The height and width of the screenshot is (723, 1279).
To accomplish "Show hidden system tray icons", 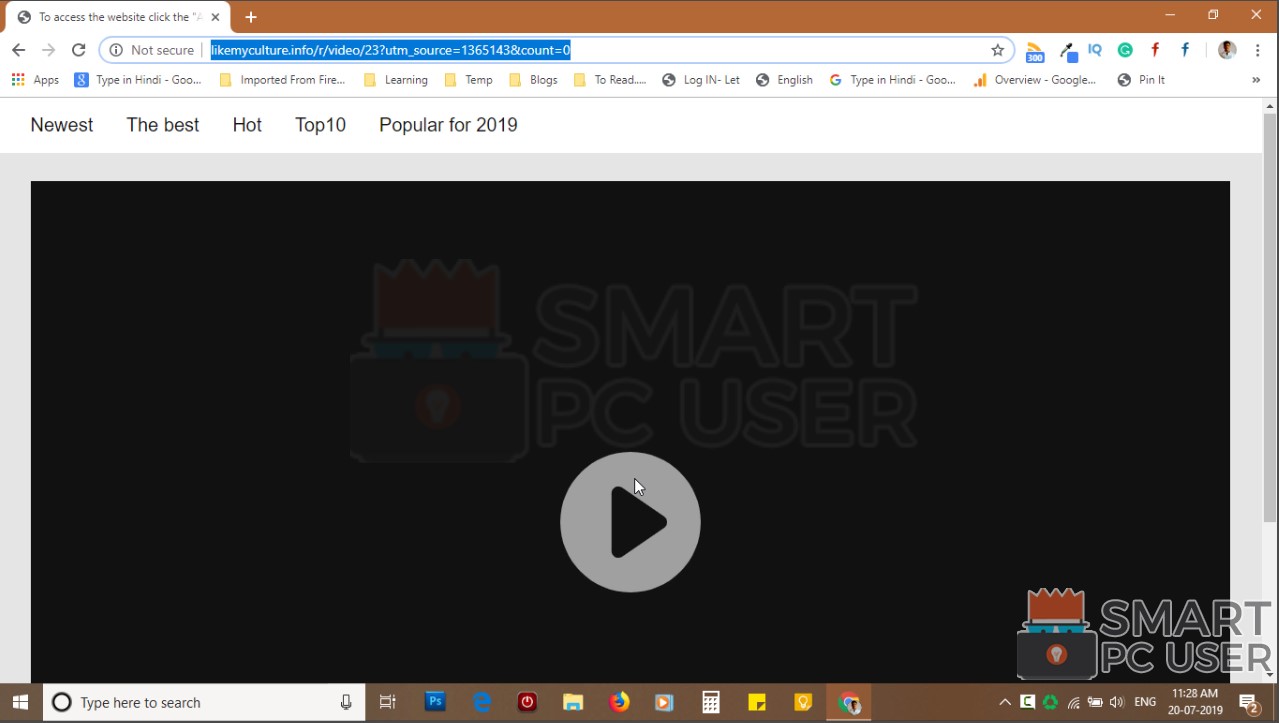I will (1005, 702).
